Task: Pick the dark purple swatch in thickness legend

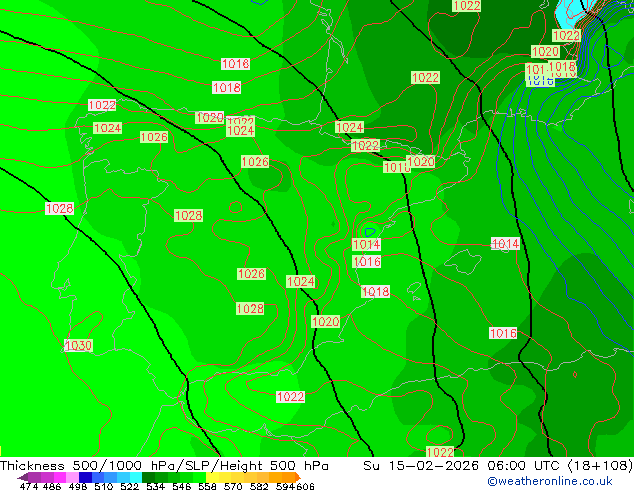Action: tap(34, 477)
